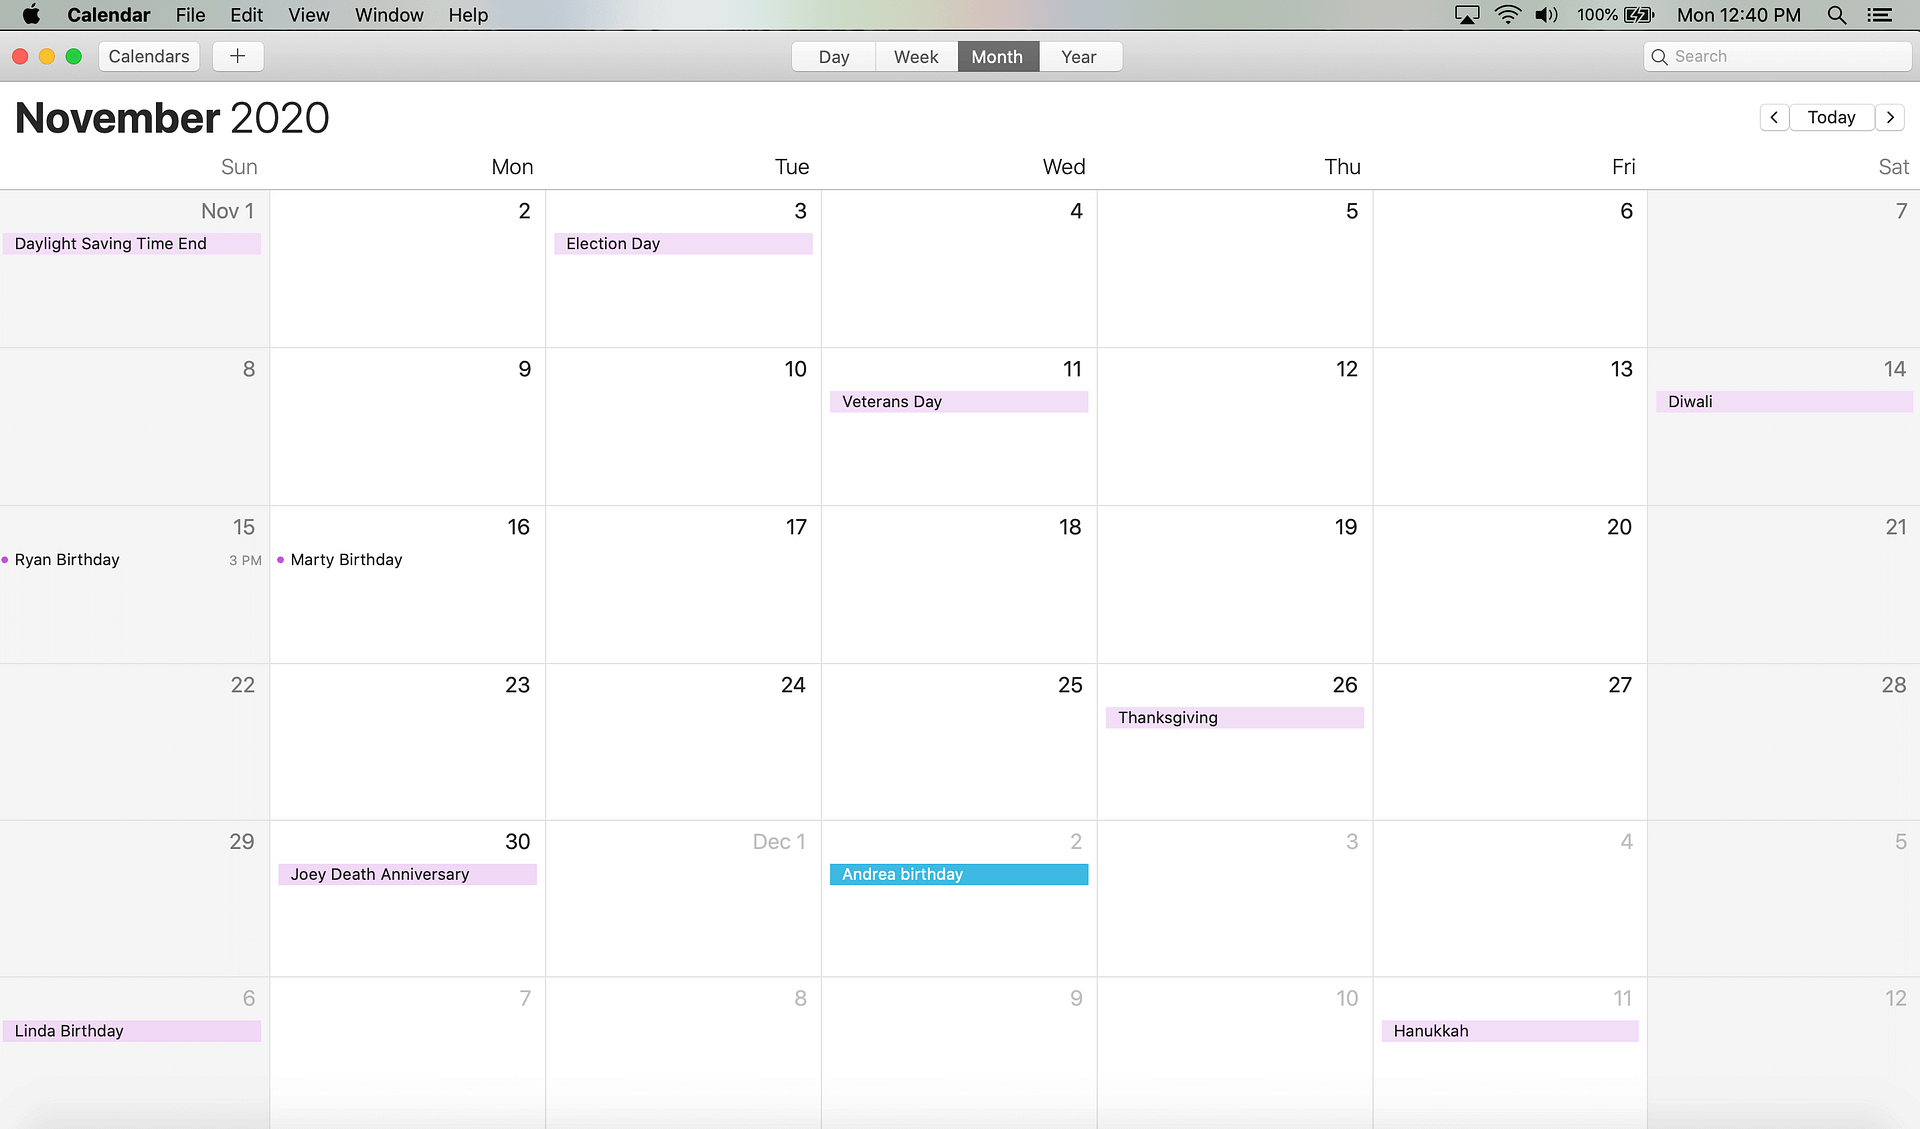The height and width of the screenshot is (1129, 1920).
Task: Click the forward navigation arrow
Action: point(1890,117)
